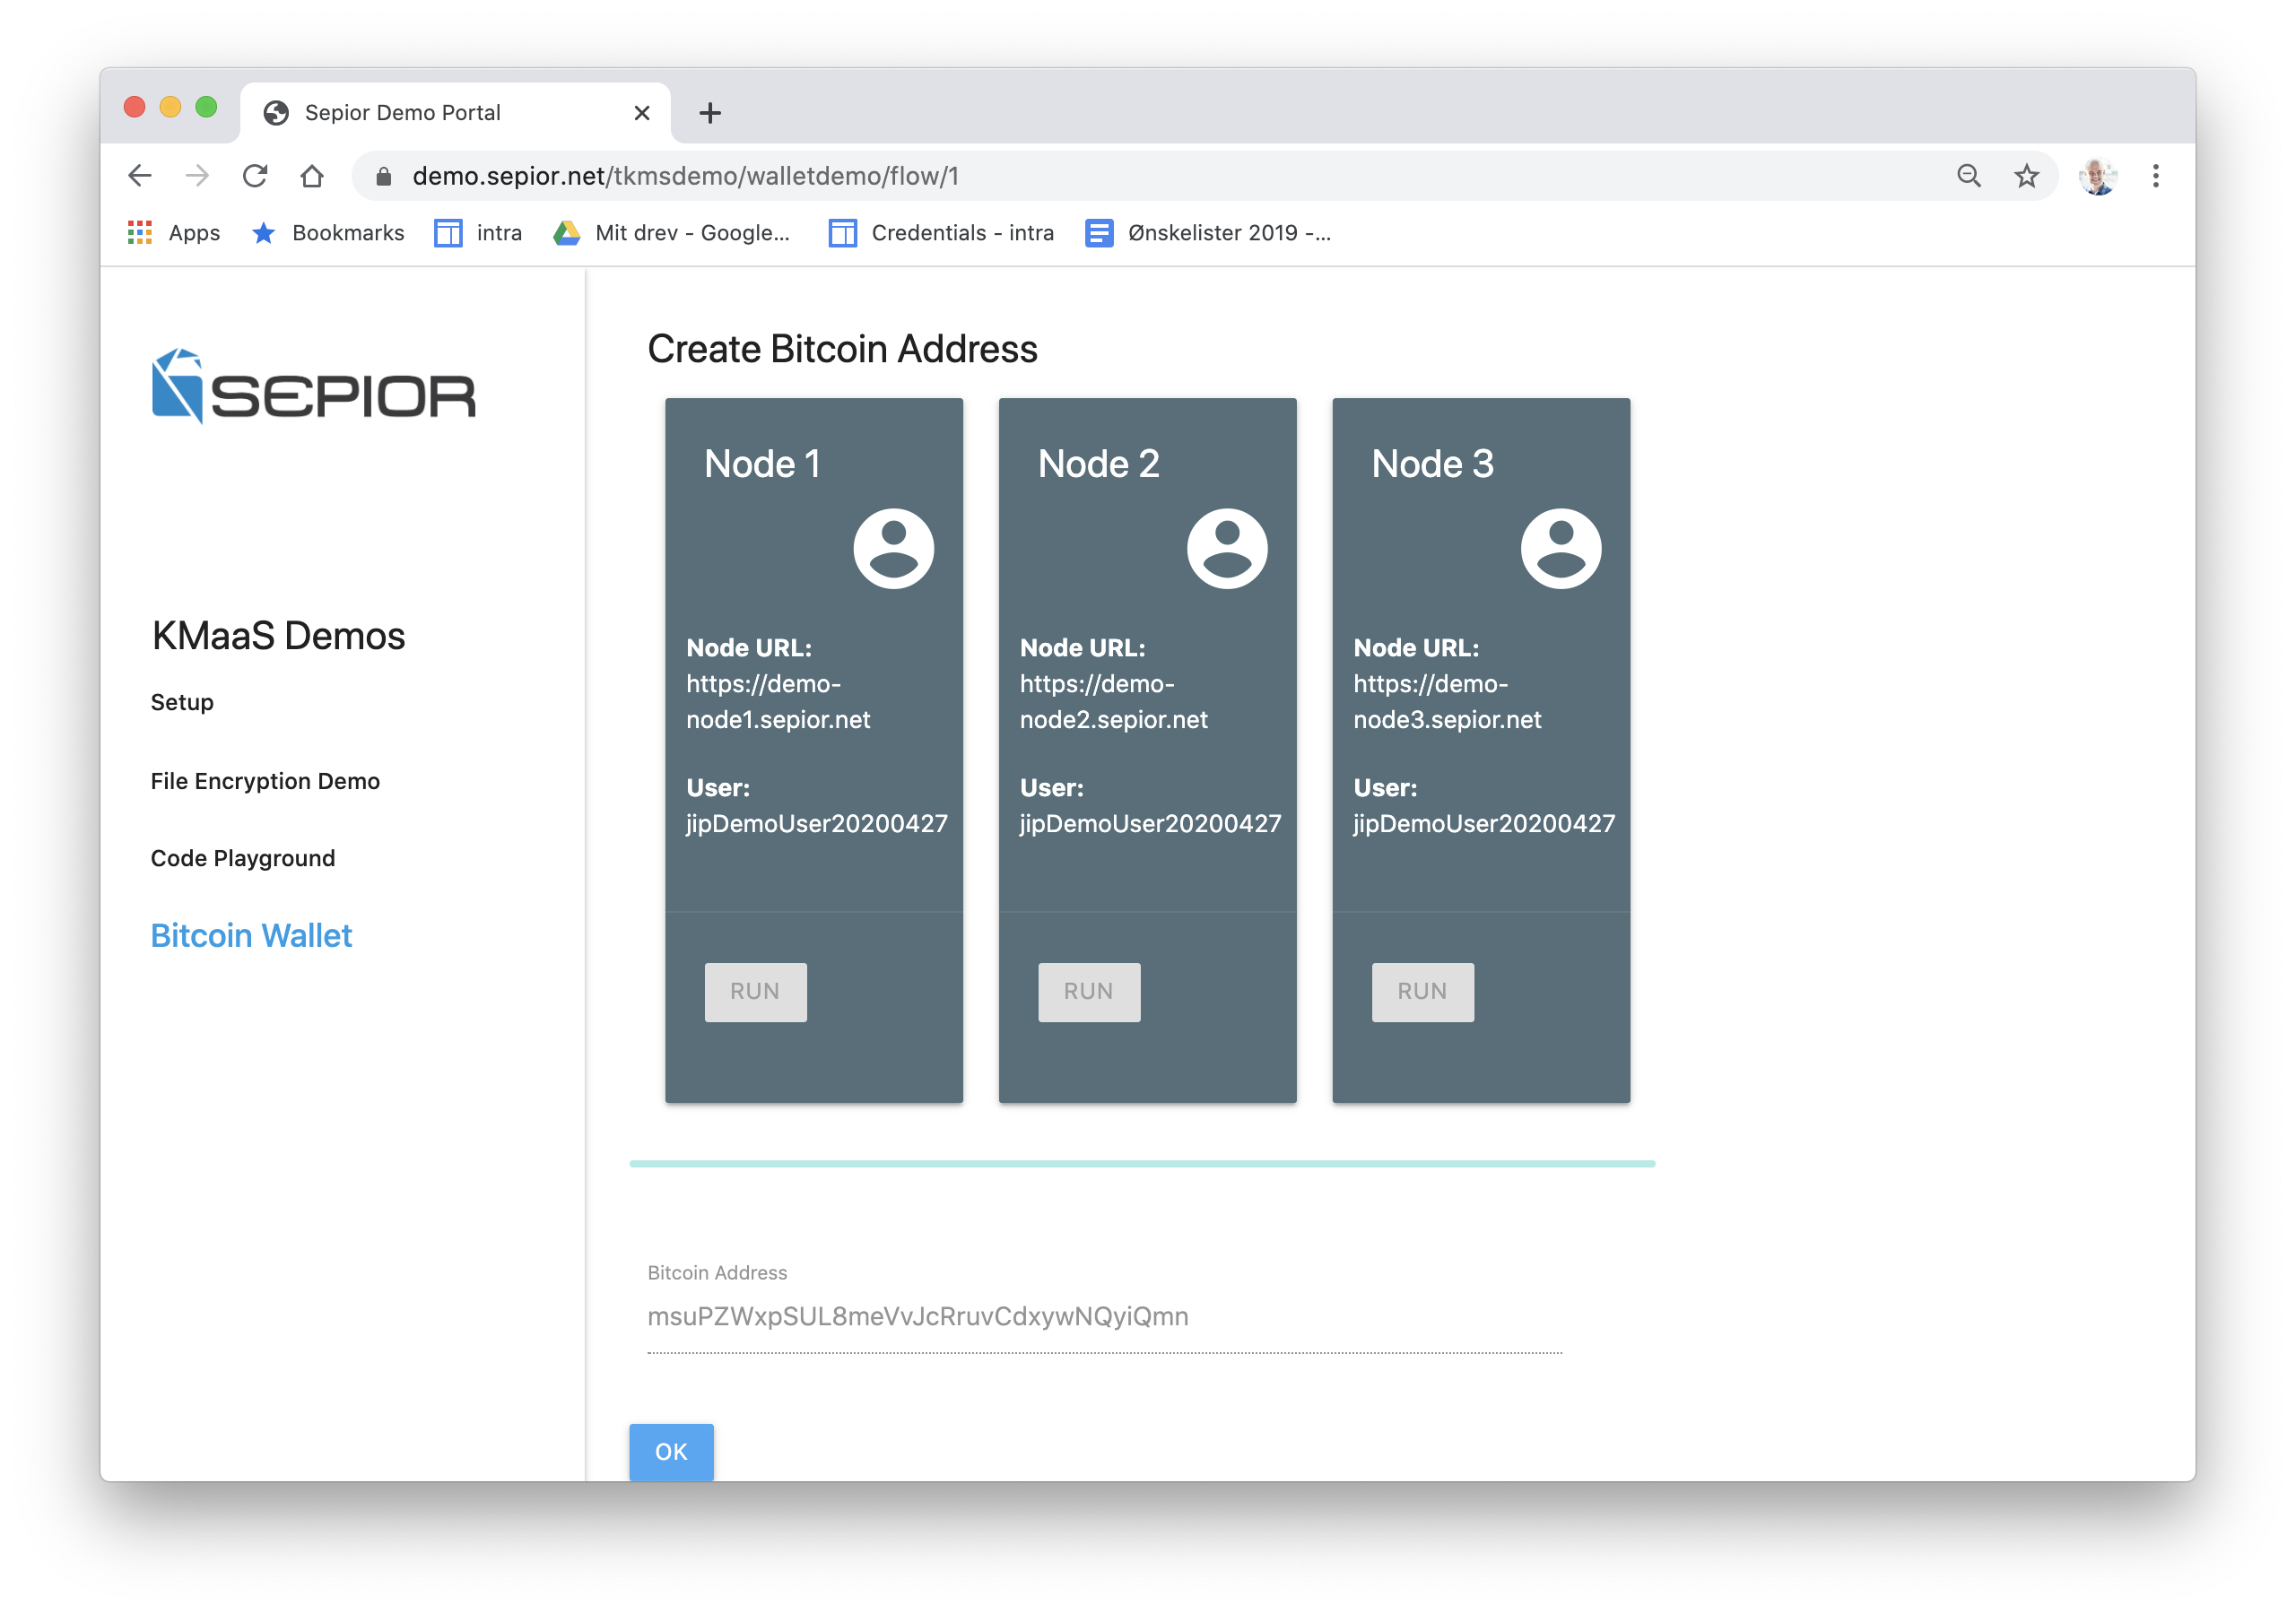Bookmark this page with the star icon
Image resolution: width=2296 pixels, height=1614 pixels.
point(2026,176)
